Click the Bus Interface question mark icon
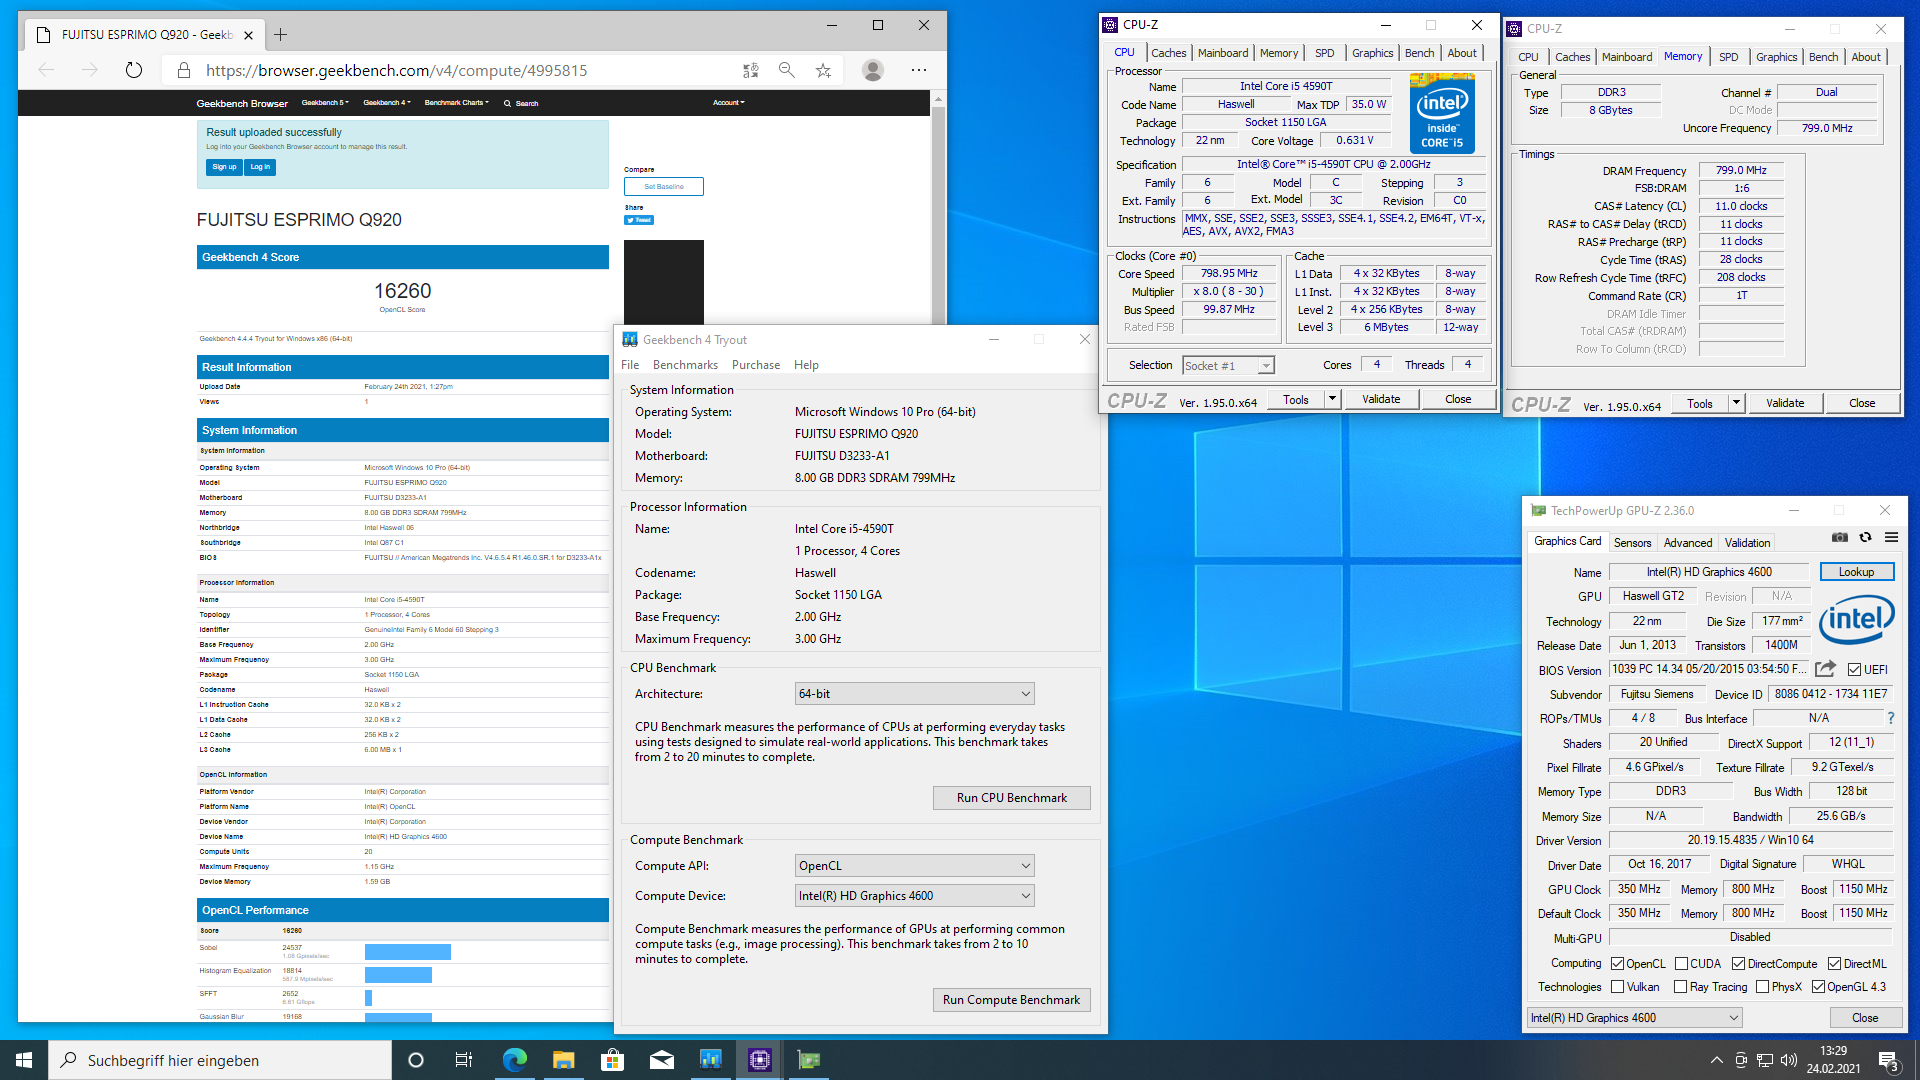This screenshot has height=1080, width=1920. tap(1890, 718)
